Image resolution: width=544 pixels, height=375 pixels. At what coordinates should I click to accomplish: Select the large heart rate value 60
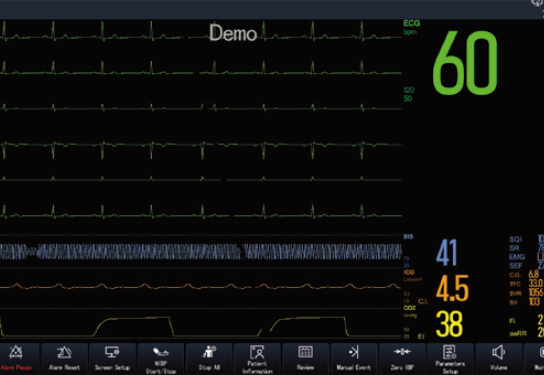[x=465, y=63]
